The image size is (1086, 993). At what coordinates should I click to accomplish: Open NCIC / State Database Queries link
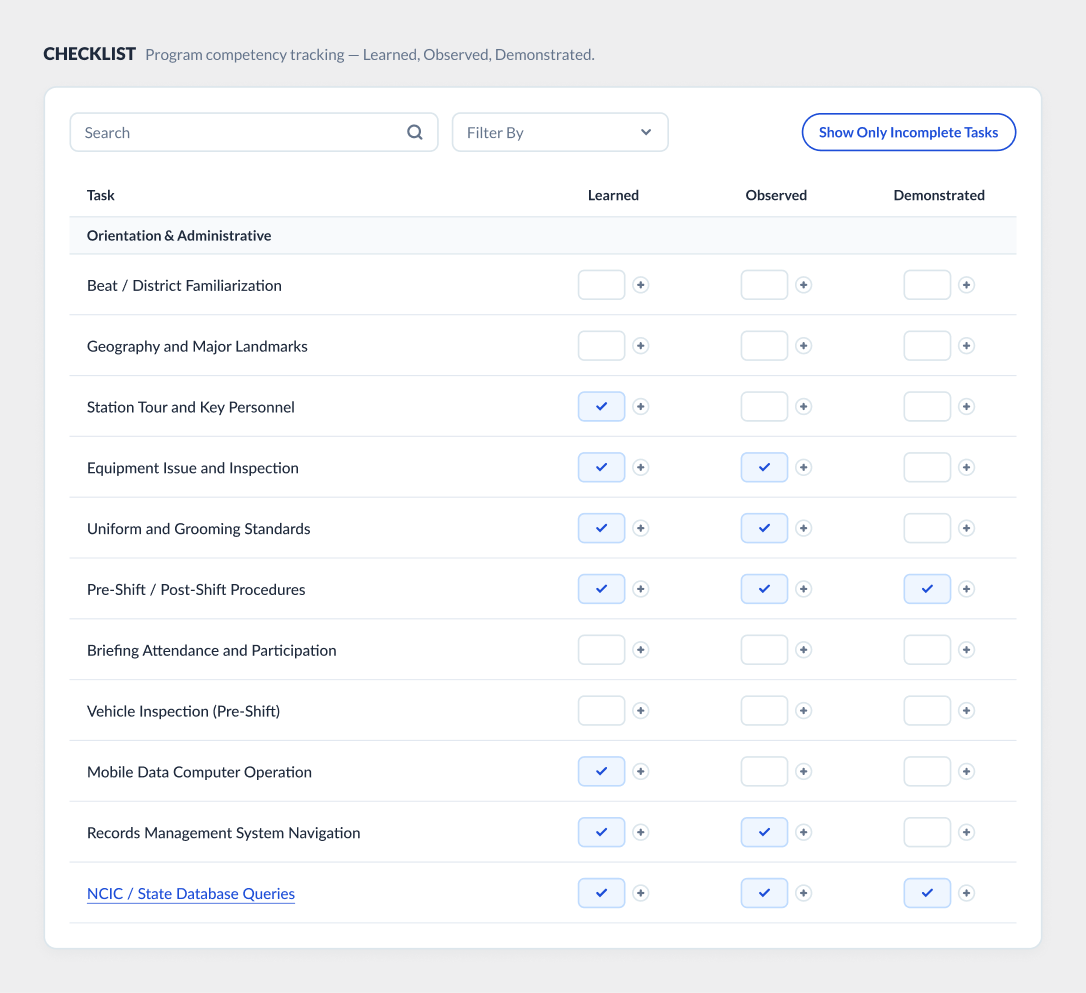pyautogui.click(x=190, y=893)
